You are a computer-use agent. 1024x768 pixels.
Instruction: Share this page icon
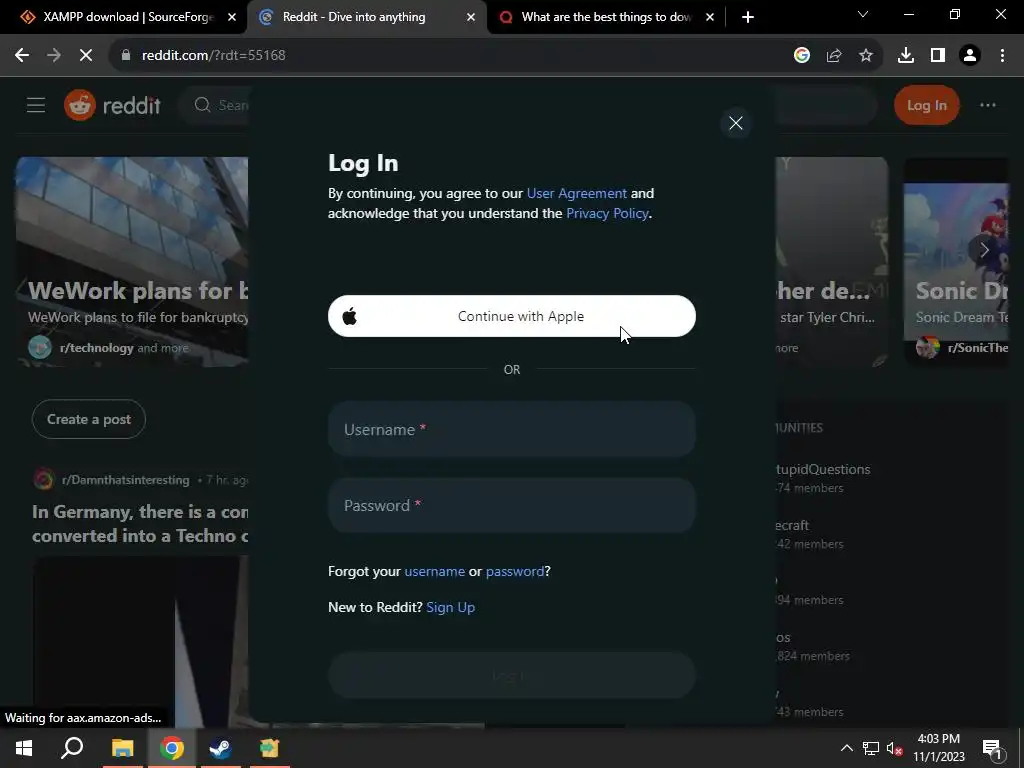click(833, 56)
